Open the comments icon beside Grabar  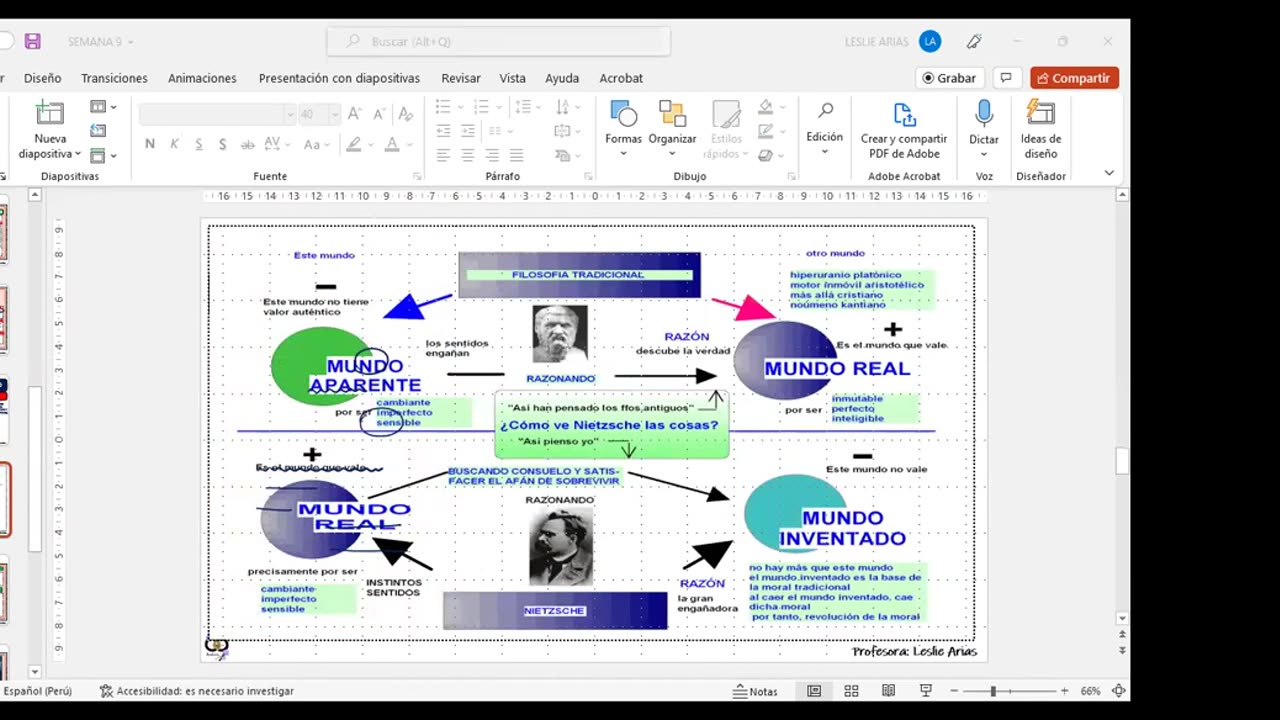pyautogui.click(x=1007, y=78)
